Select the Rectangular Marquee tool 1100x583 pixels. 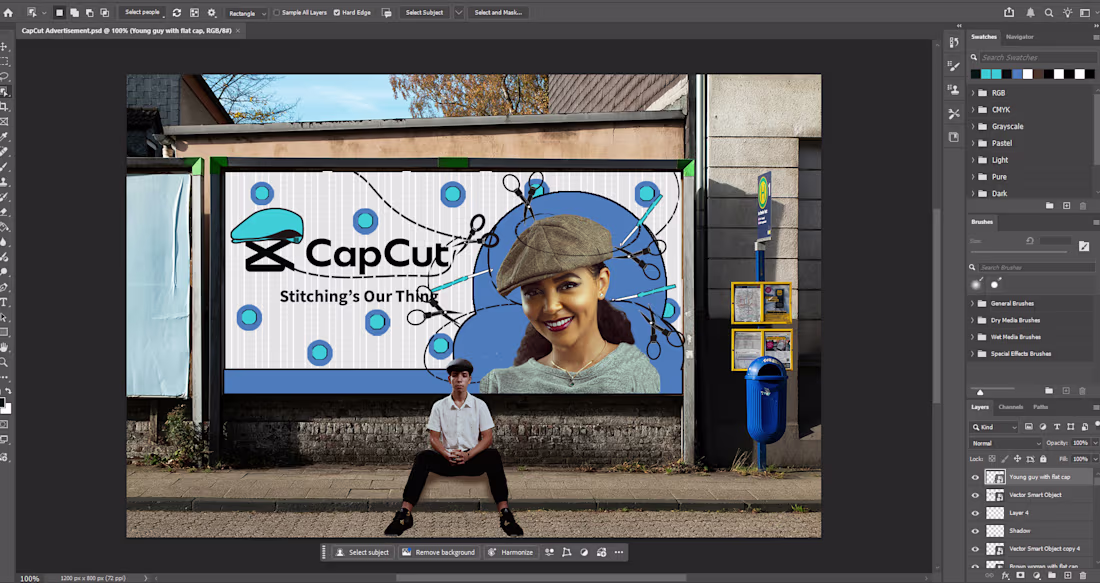pyautogui.click(x=4, y=62)
